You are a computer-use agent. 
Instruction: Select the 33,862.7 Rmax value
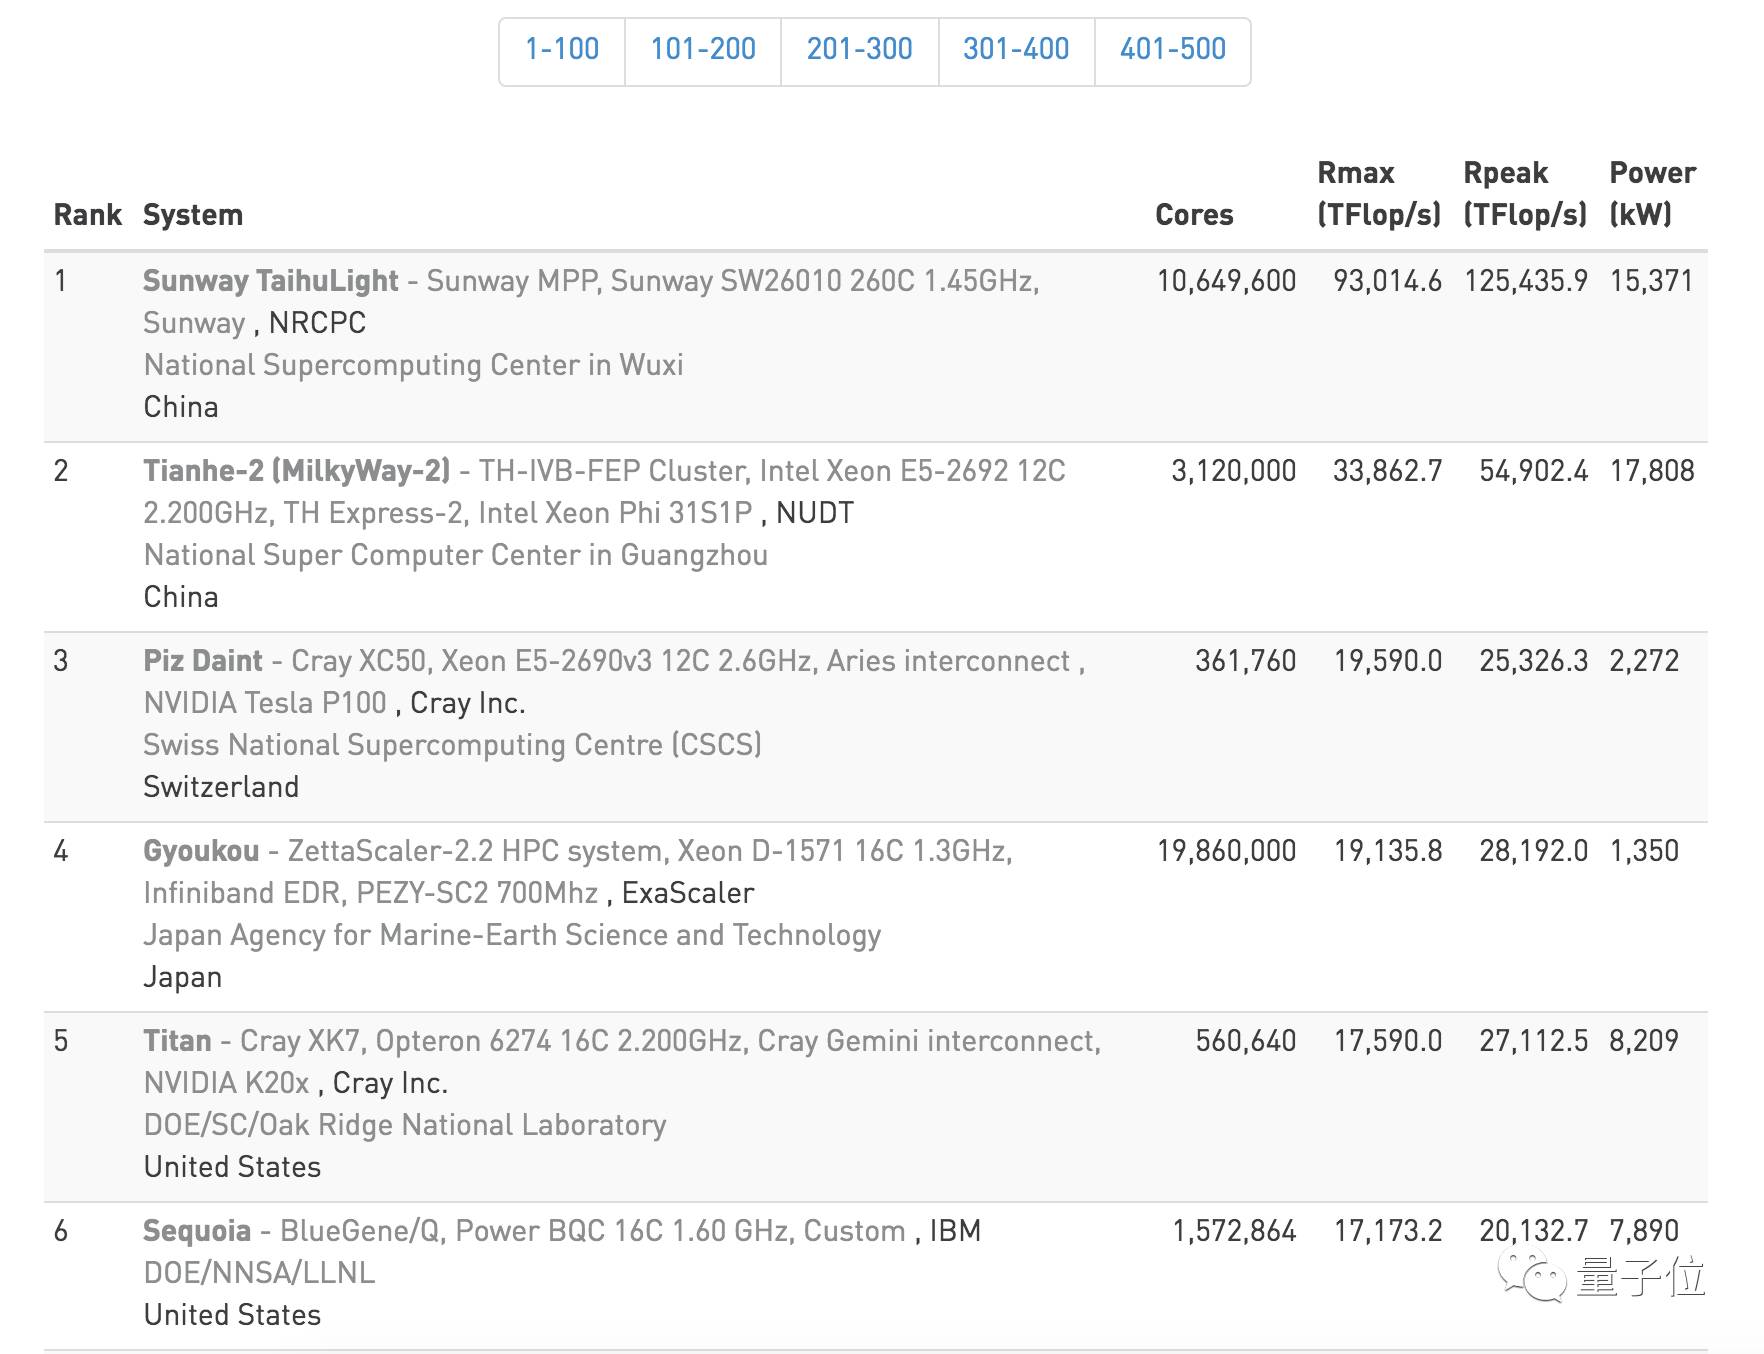click(x=1387, y=471)
